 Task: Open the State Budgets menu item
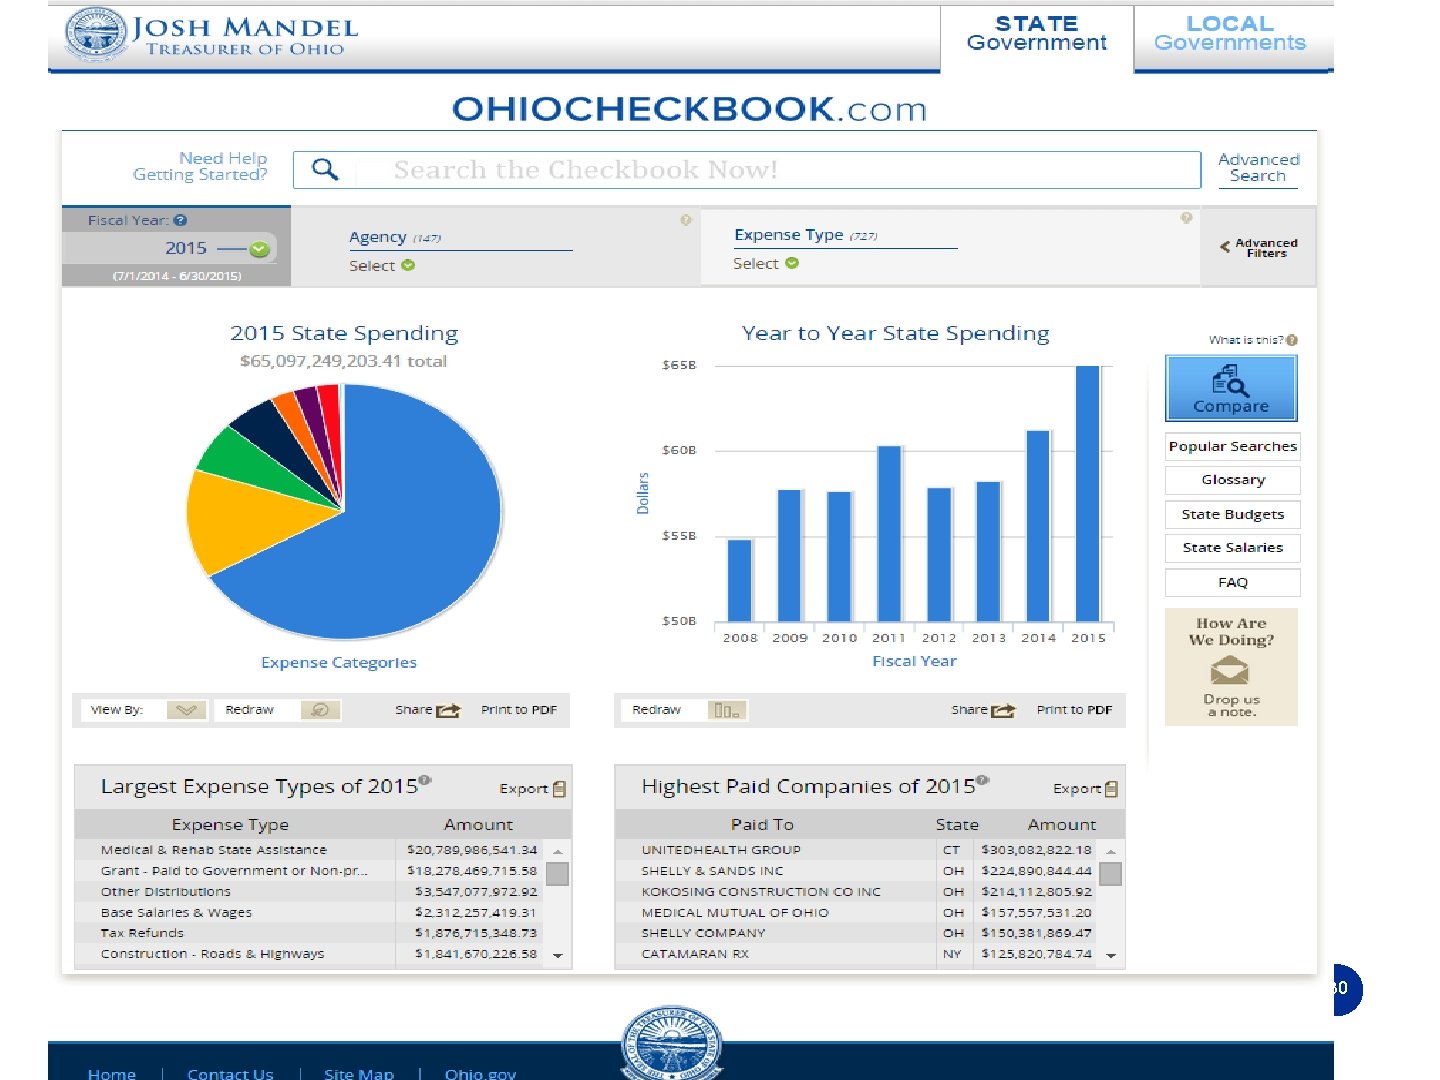1232,514
